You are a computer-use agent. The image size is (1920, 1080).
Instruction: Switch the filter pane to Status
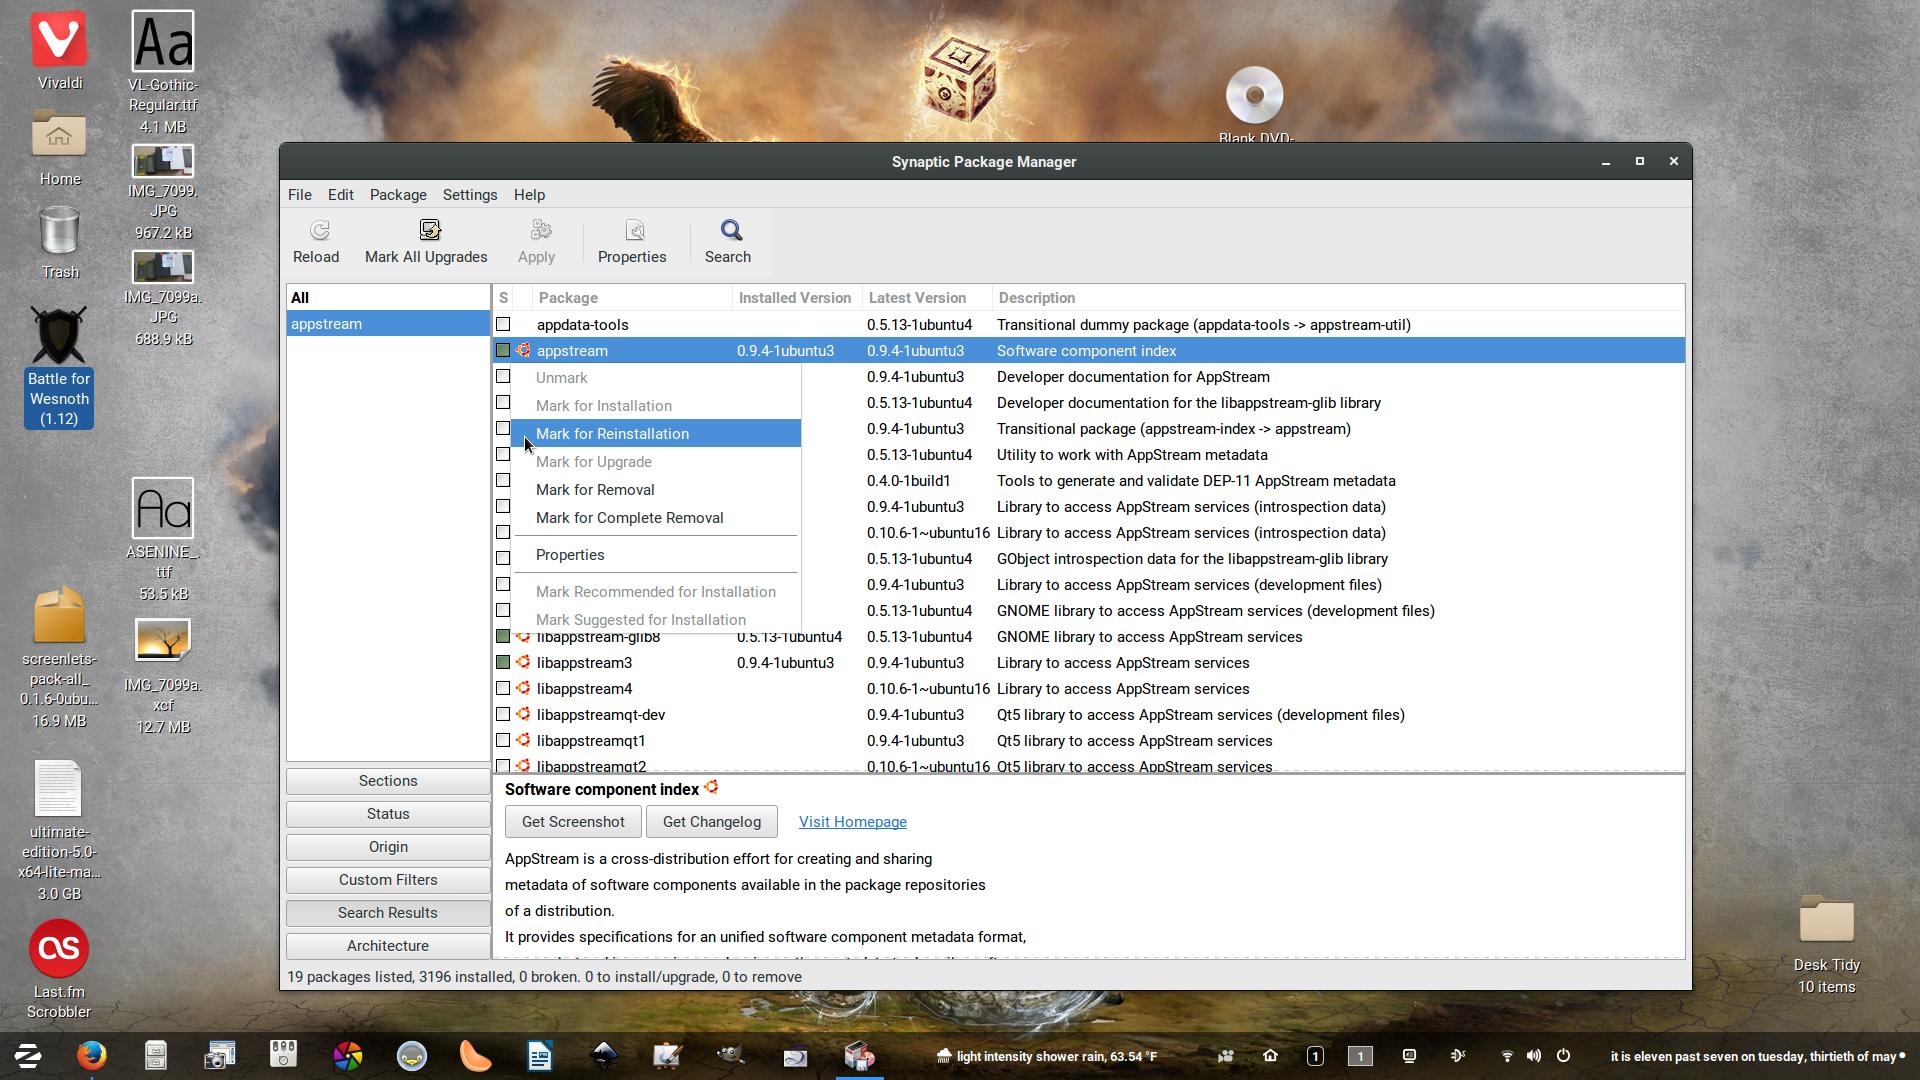tap(388, 814)
